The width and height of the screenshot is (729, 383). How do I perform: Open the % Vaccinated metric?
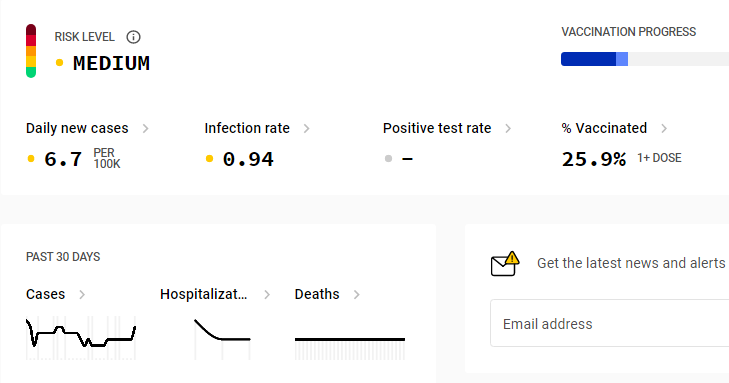(604, 128)
